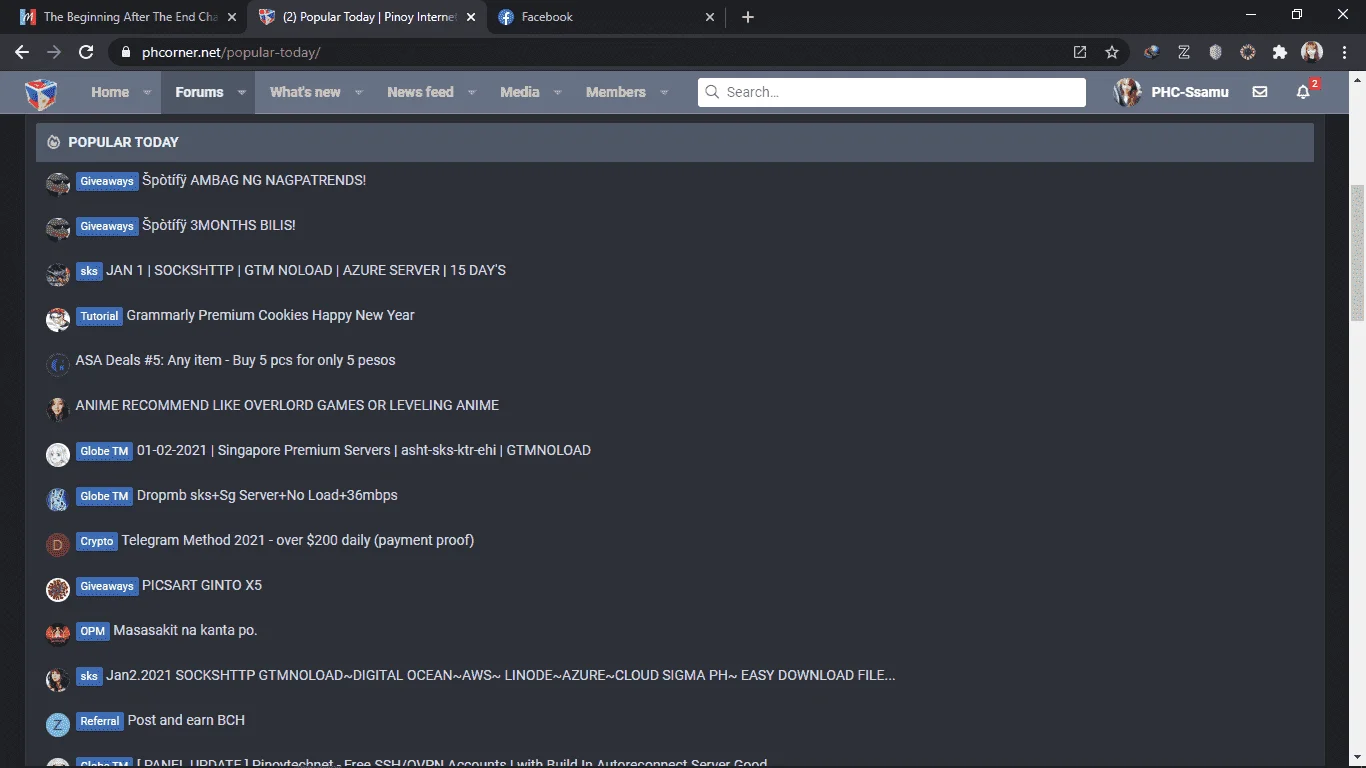Open Telegram Method 2021 thread
1366x768 pixels.
pos(298,540)
